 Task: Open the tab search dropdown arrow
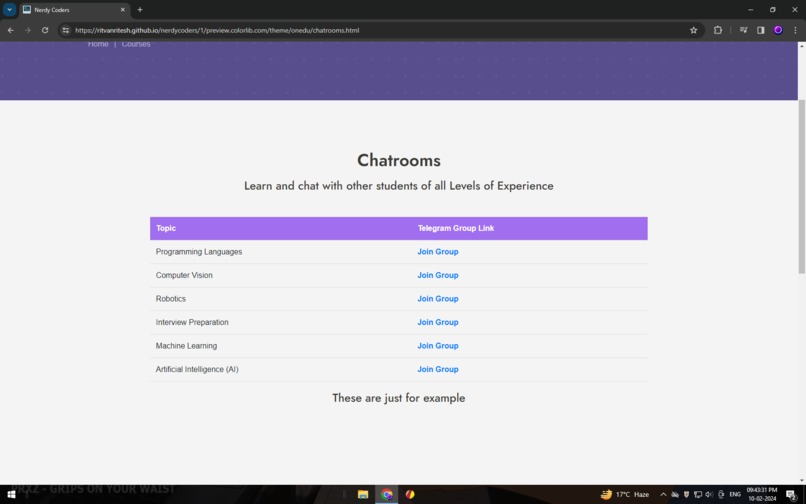point(9,9)
